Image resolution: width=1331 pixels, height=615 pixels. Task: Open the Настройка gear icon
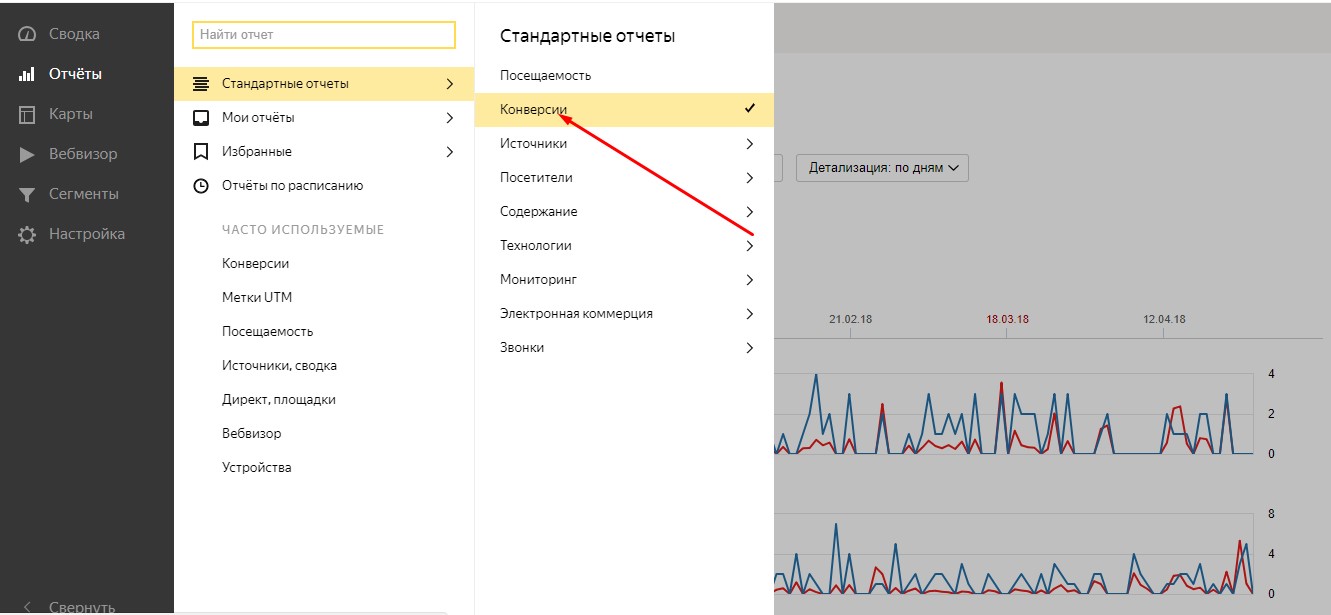[x=27, y=234]
